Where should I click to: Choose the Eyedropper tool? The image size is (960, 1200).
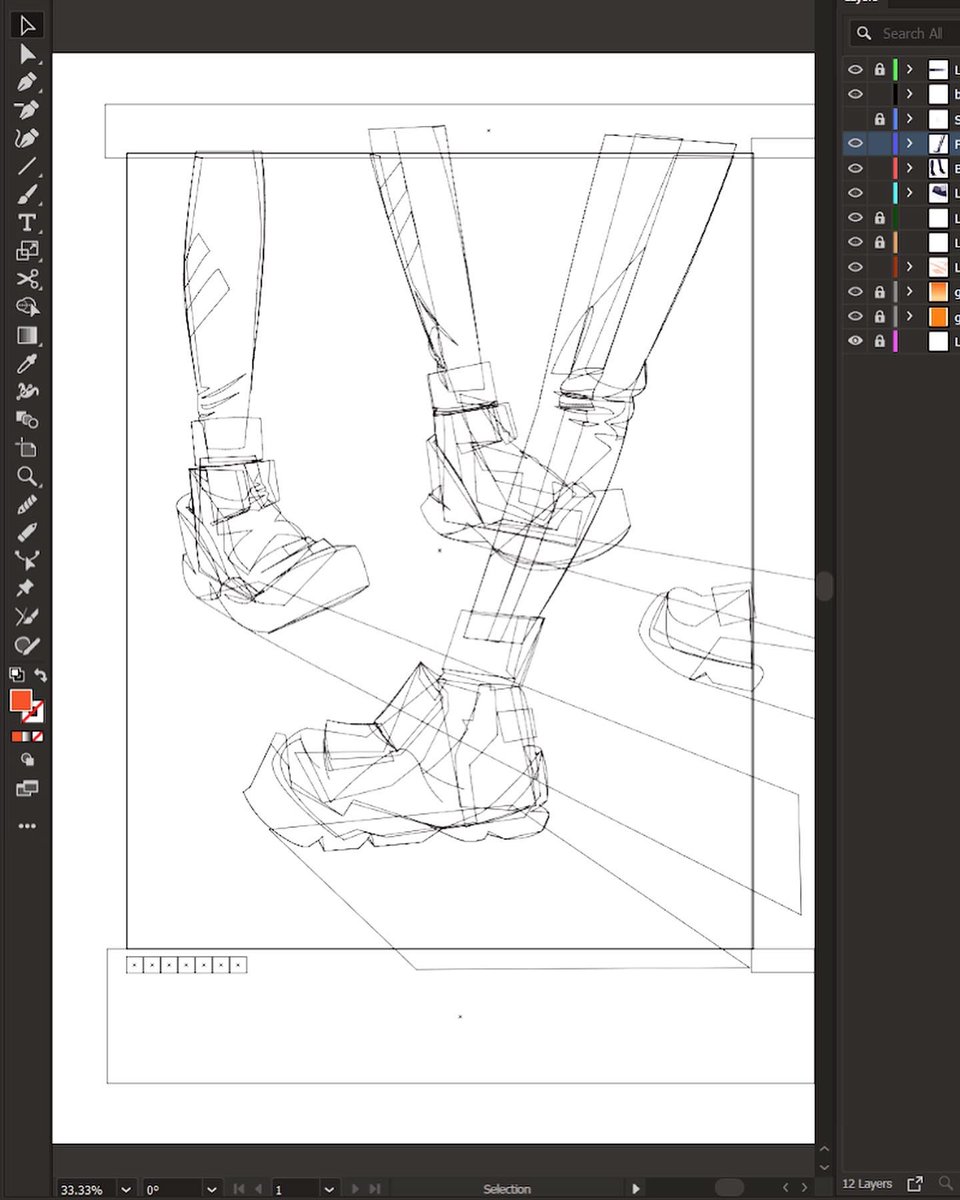(x=27, y=363)
